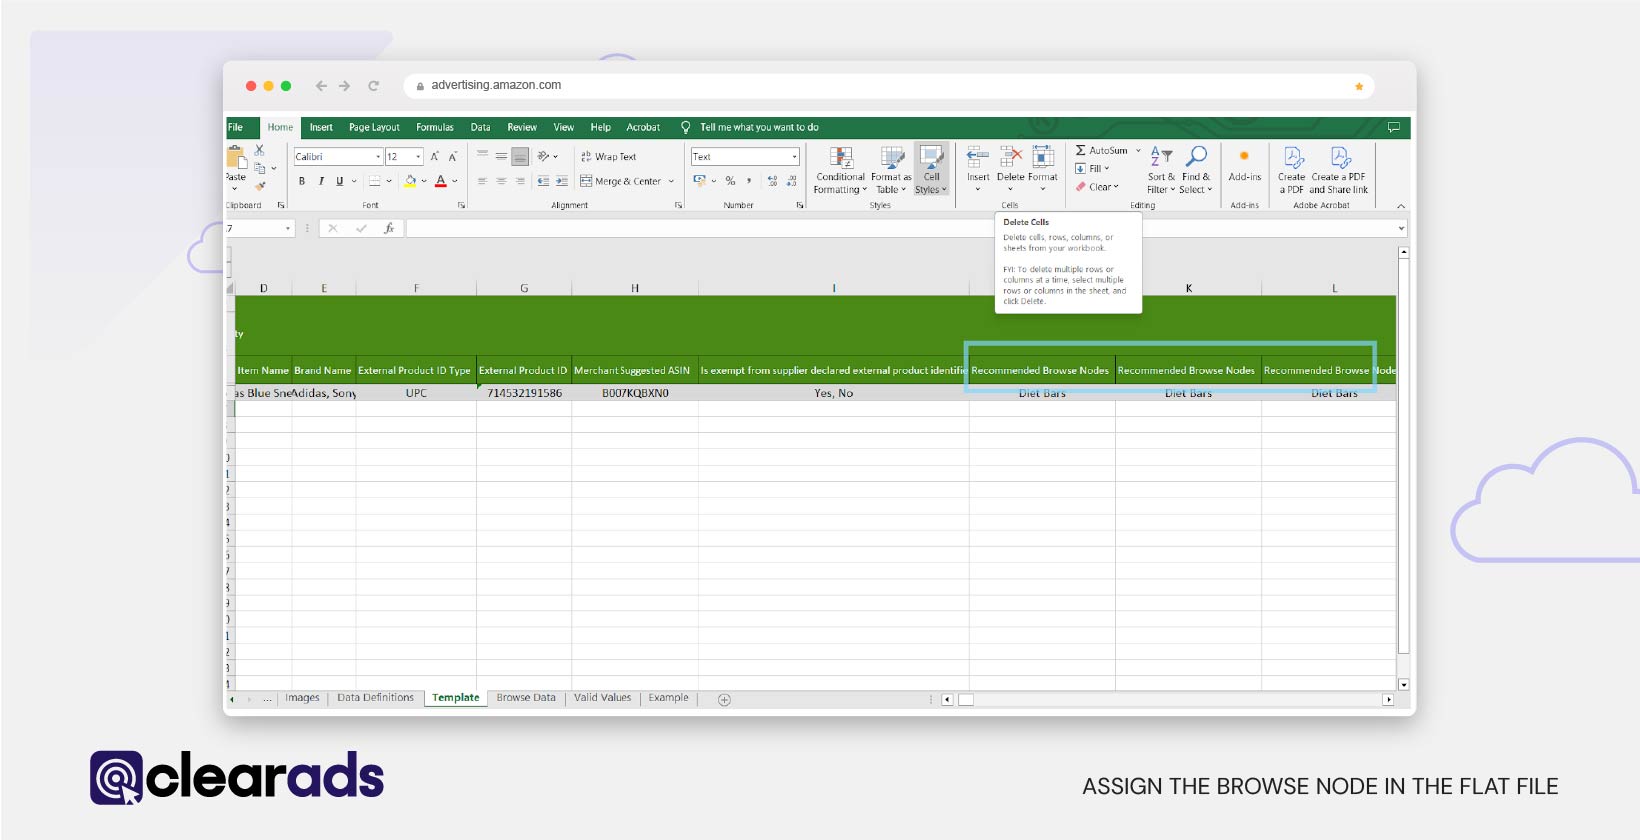Apply Comma Style

tap(749, 181)
